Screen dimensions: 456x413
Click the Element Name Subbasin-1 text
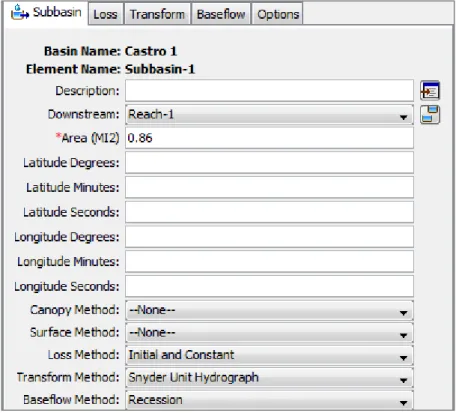(110, 69)
